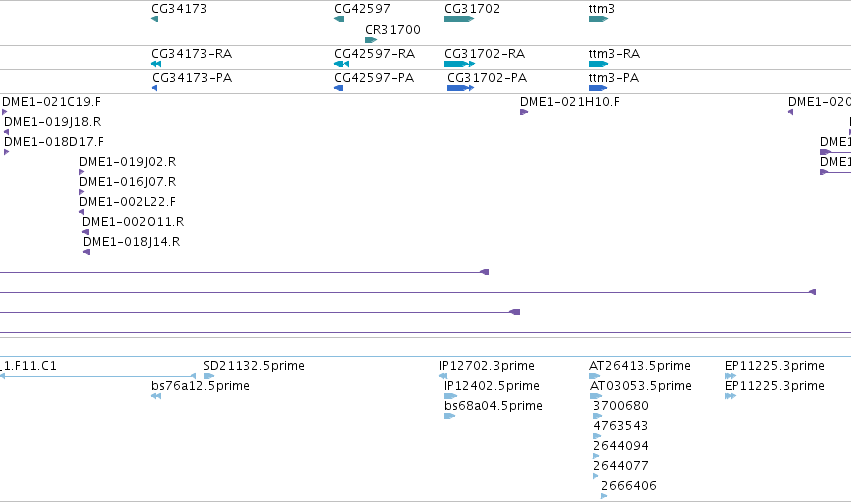This screenshot has width=851, height=502.
Task: Click the CG42597-PA coding feature
Action: [339, 88]
